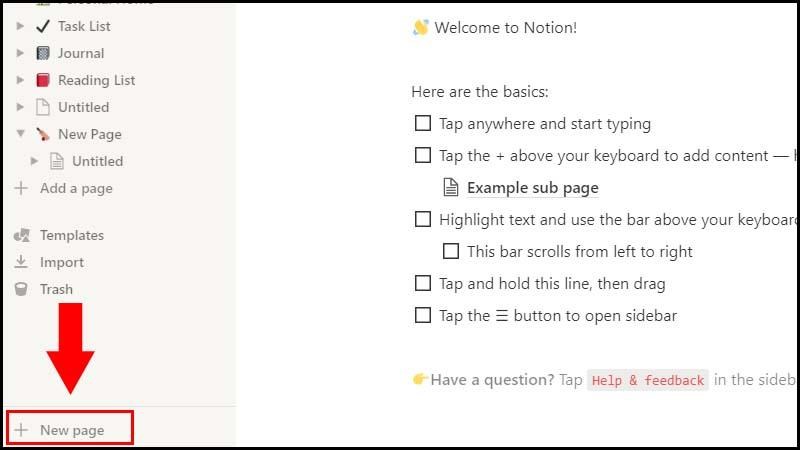
Task: Click the Example sub page document icon
Action: 450,187
